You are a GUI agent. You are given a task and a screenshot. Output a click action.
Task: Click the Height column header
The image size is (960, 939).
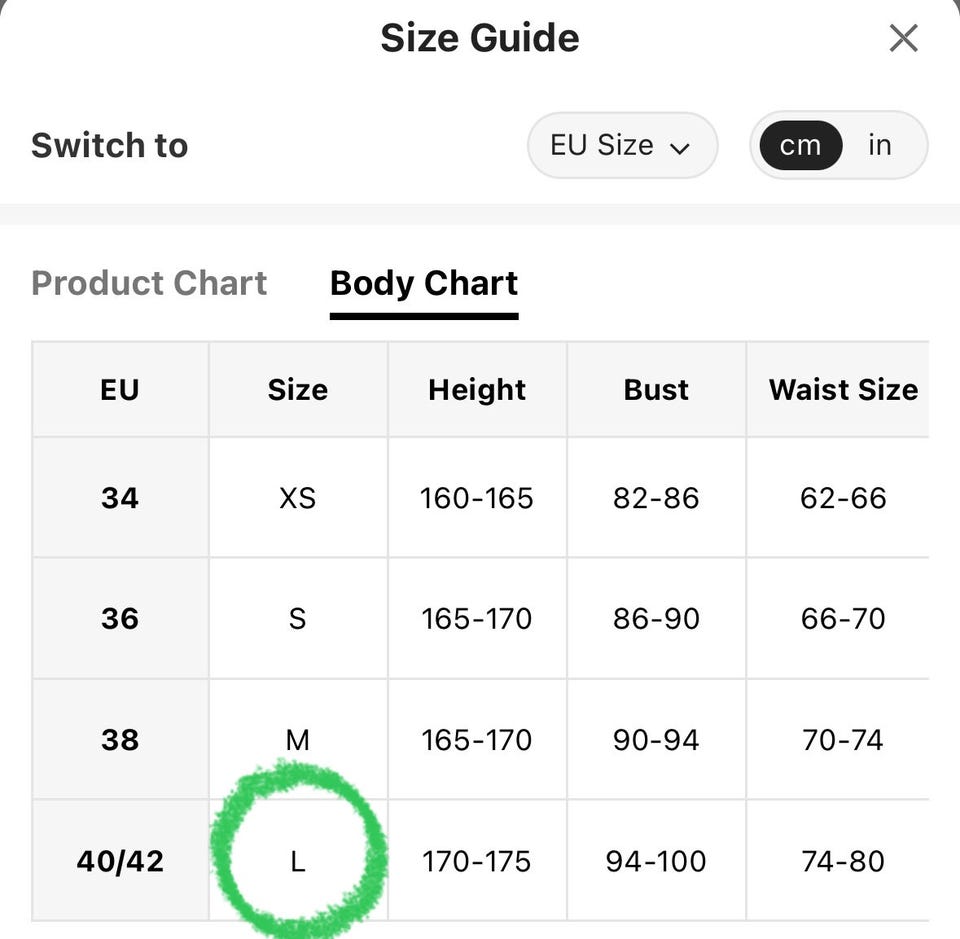pyautogui.click(x=477, y=389)
